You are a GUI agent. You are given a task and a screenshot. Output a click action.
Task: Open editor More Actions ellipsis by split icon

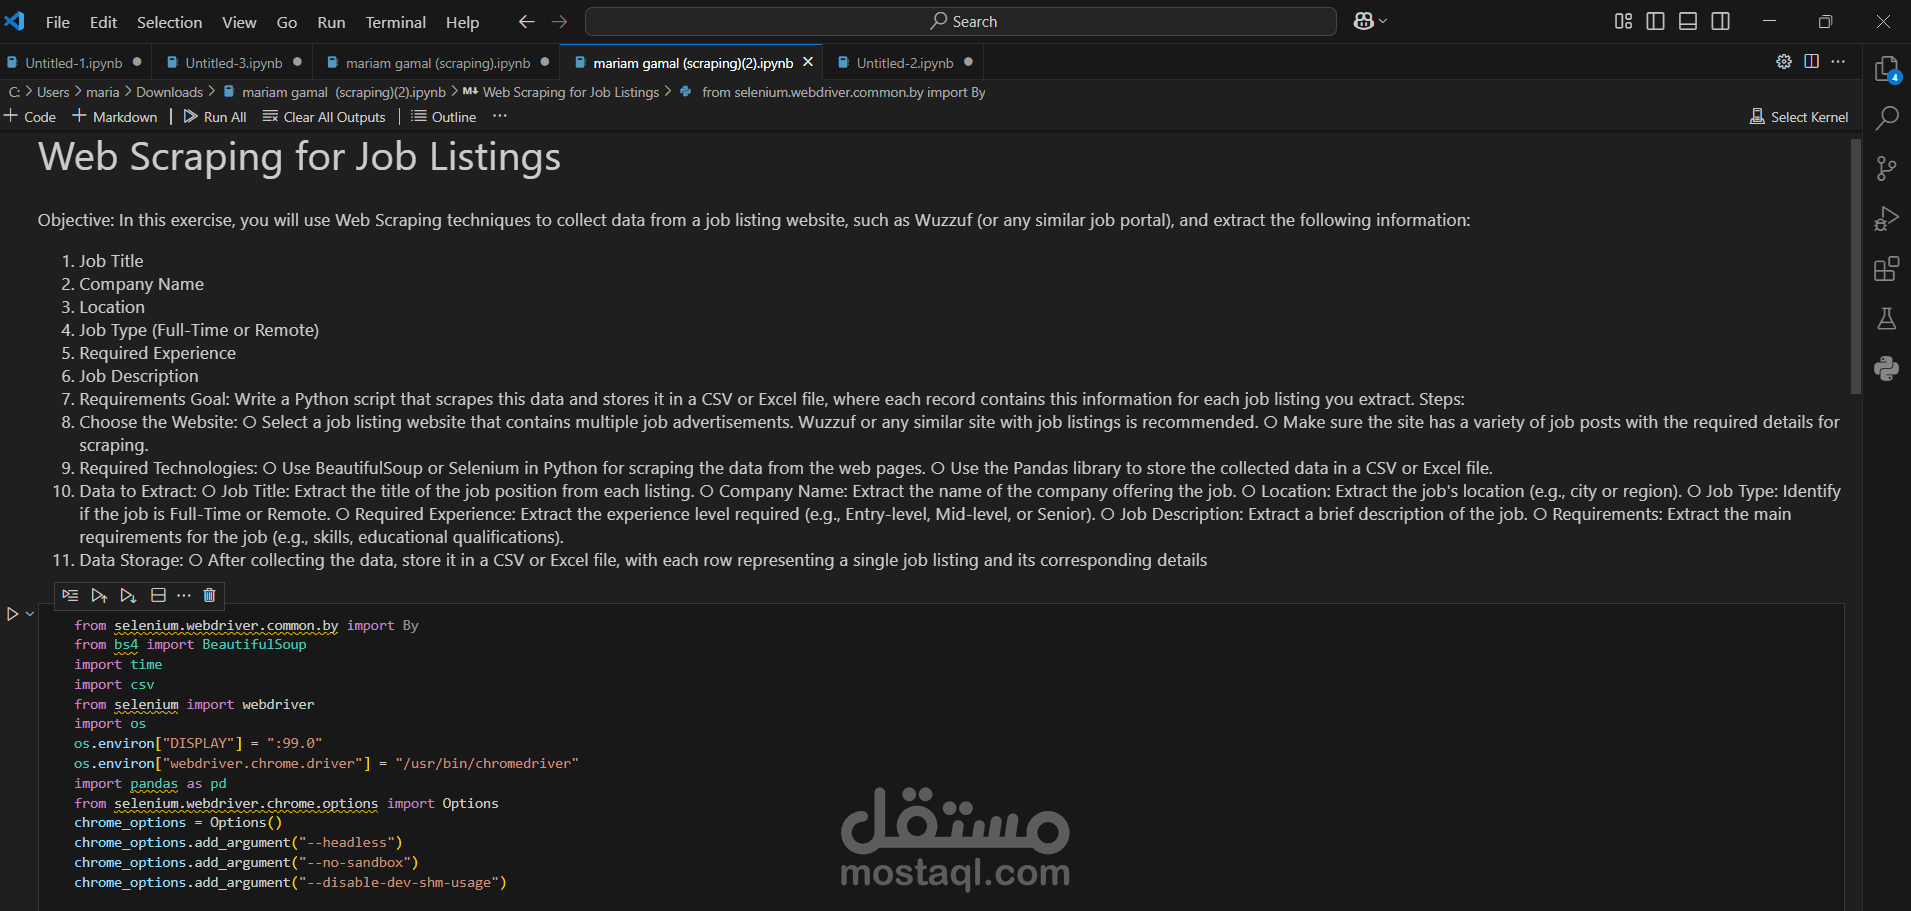[x=1838, y=62]
